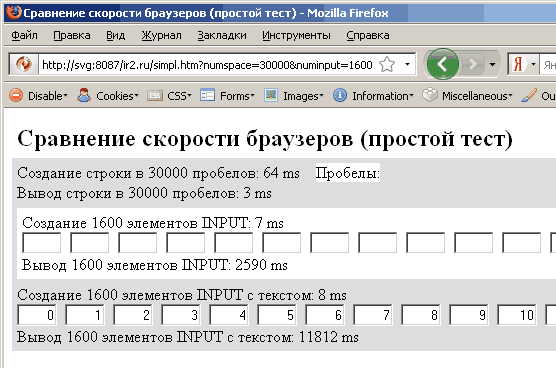The width and height of the screenshot is (556, 368).
Task: Click the URL address field
Action: coord(207,65)
